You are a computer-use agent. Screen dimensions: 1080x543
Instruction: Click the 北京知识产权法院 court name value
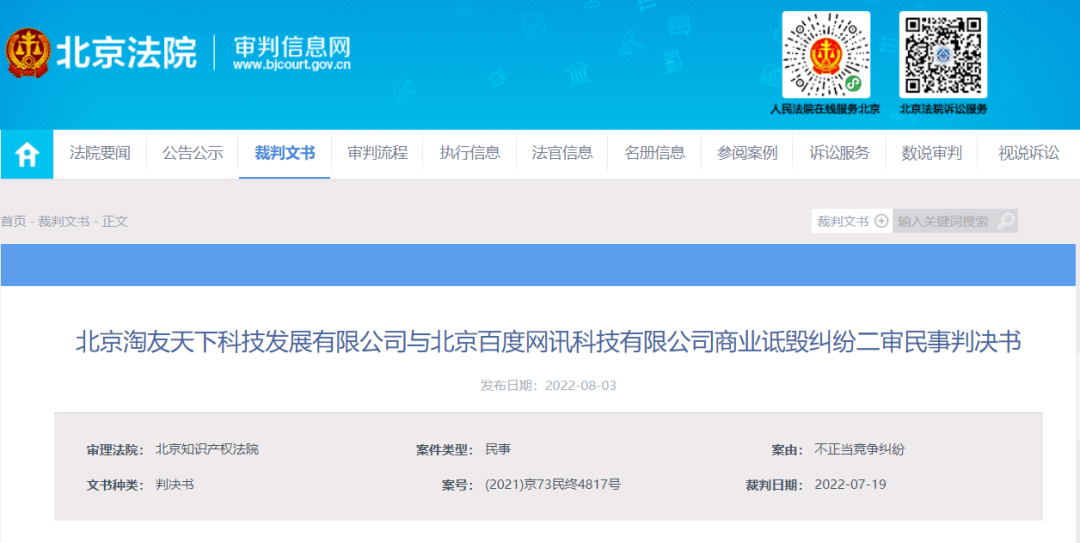pyautogui.click(x=207, y=449)
